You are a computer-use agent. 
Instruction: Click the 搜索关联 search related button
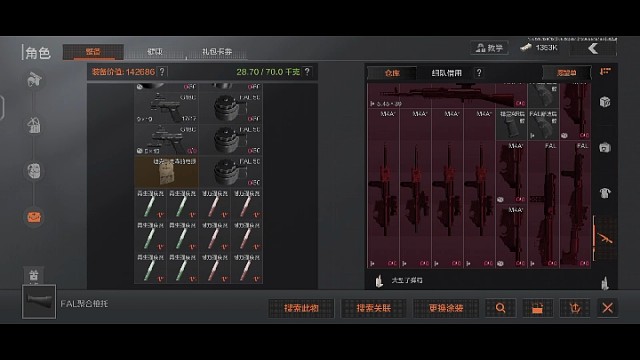pos(373,308)
